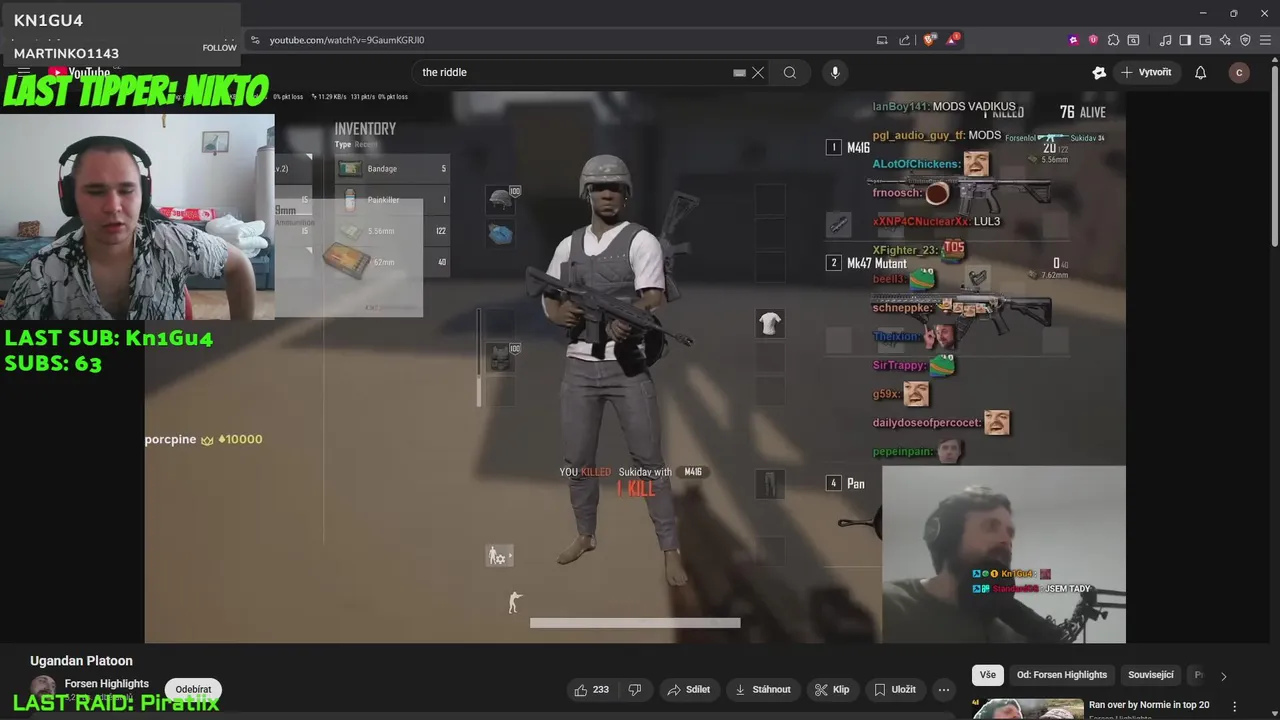Click the page search extension icon
This screenshot has height=720, width=1280.
tap(1133, 40)
